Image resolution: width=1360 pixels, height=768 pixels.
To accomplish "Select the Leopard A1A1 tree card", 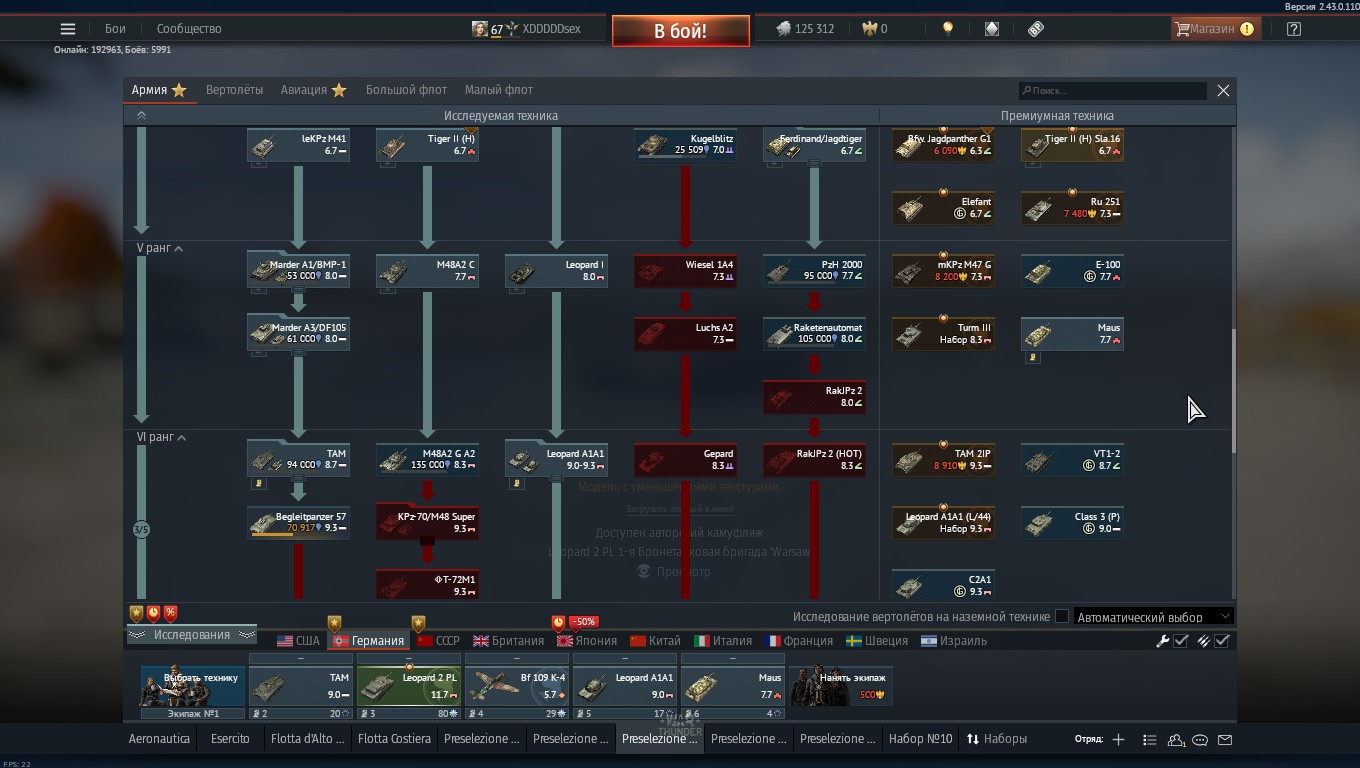I will pos(557,460).
